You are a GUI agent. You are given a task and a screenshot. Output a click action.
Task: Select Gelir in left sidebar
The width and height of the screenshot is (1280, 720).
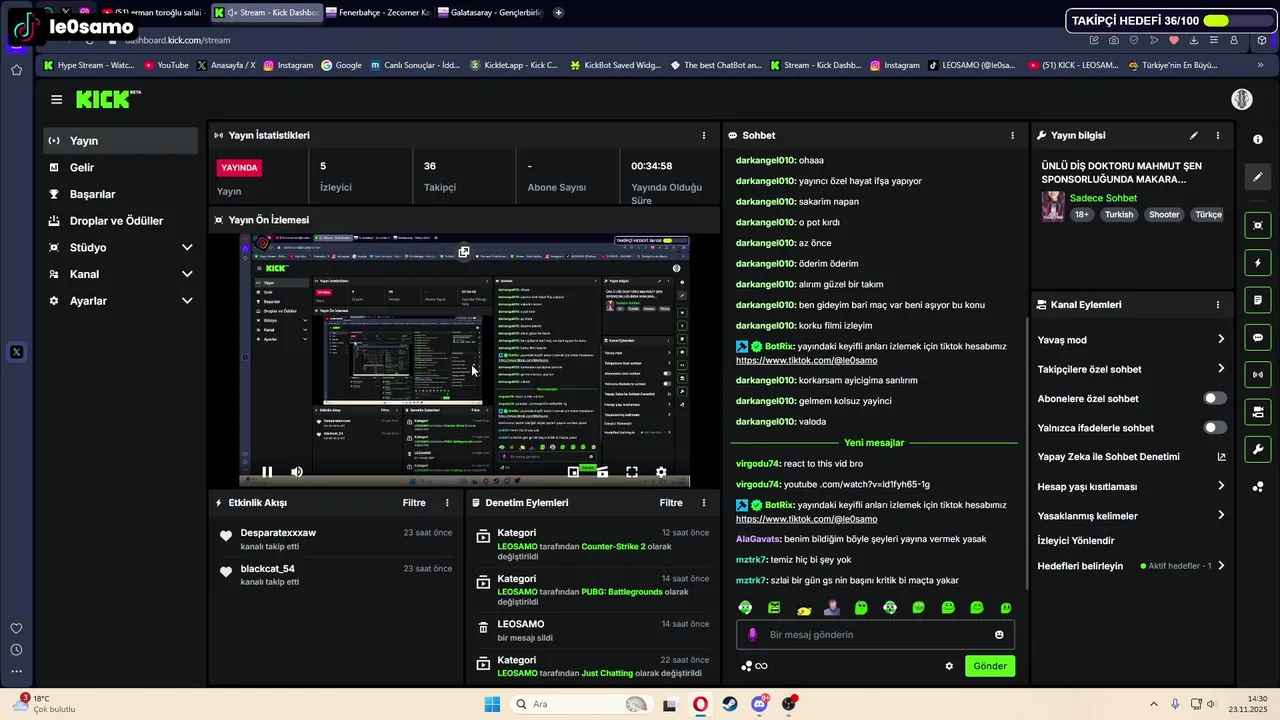pyautogui.click(x=120, y=168)
